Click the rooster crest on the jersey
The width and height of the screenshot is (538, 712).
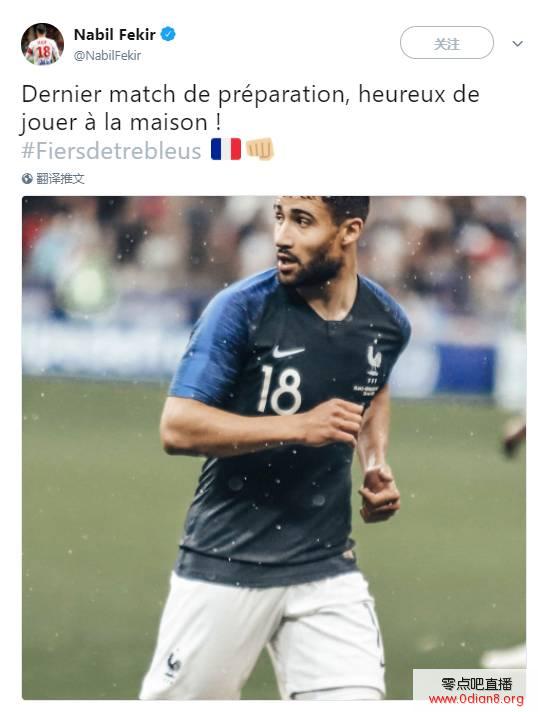373,360
